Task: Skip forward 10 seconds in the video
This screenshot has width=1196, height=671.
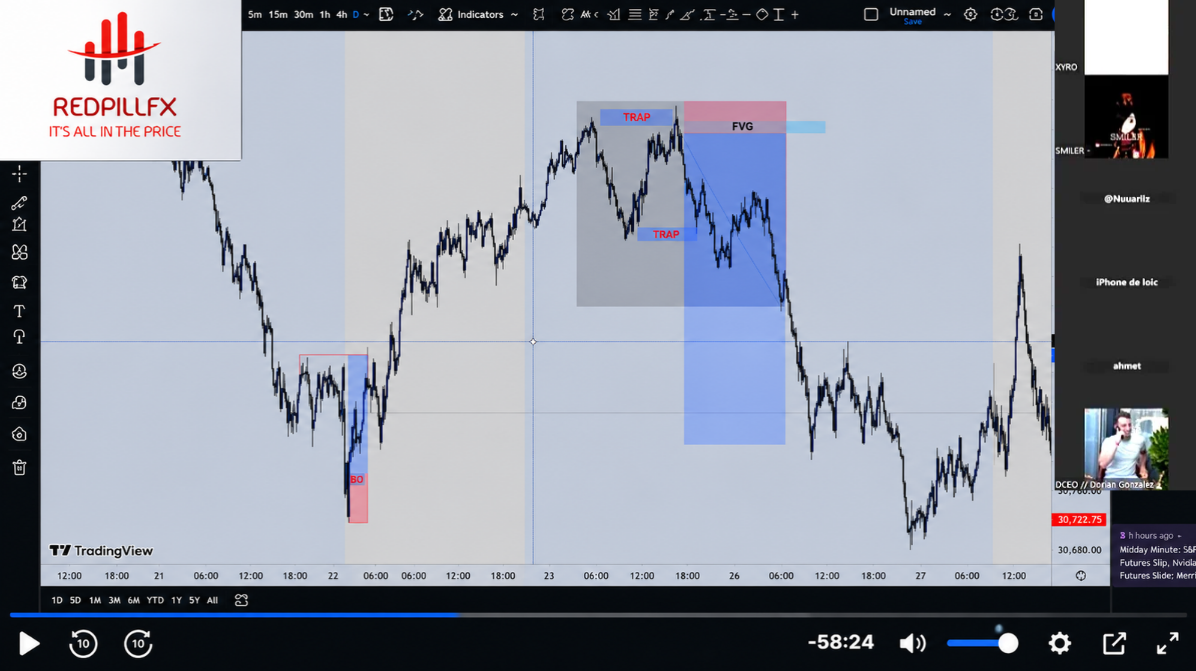Action: (x=138, y=644)
